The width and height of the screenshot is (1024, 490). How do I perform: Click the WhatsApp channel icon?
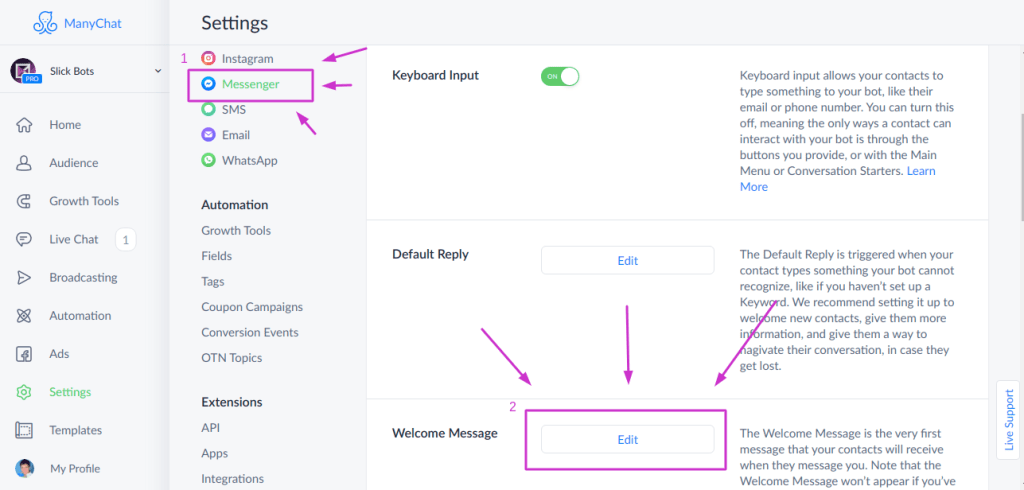click(208, 160)
